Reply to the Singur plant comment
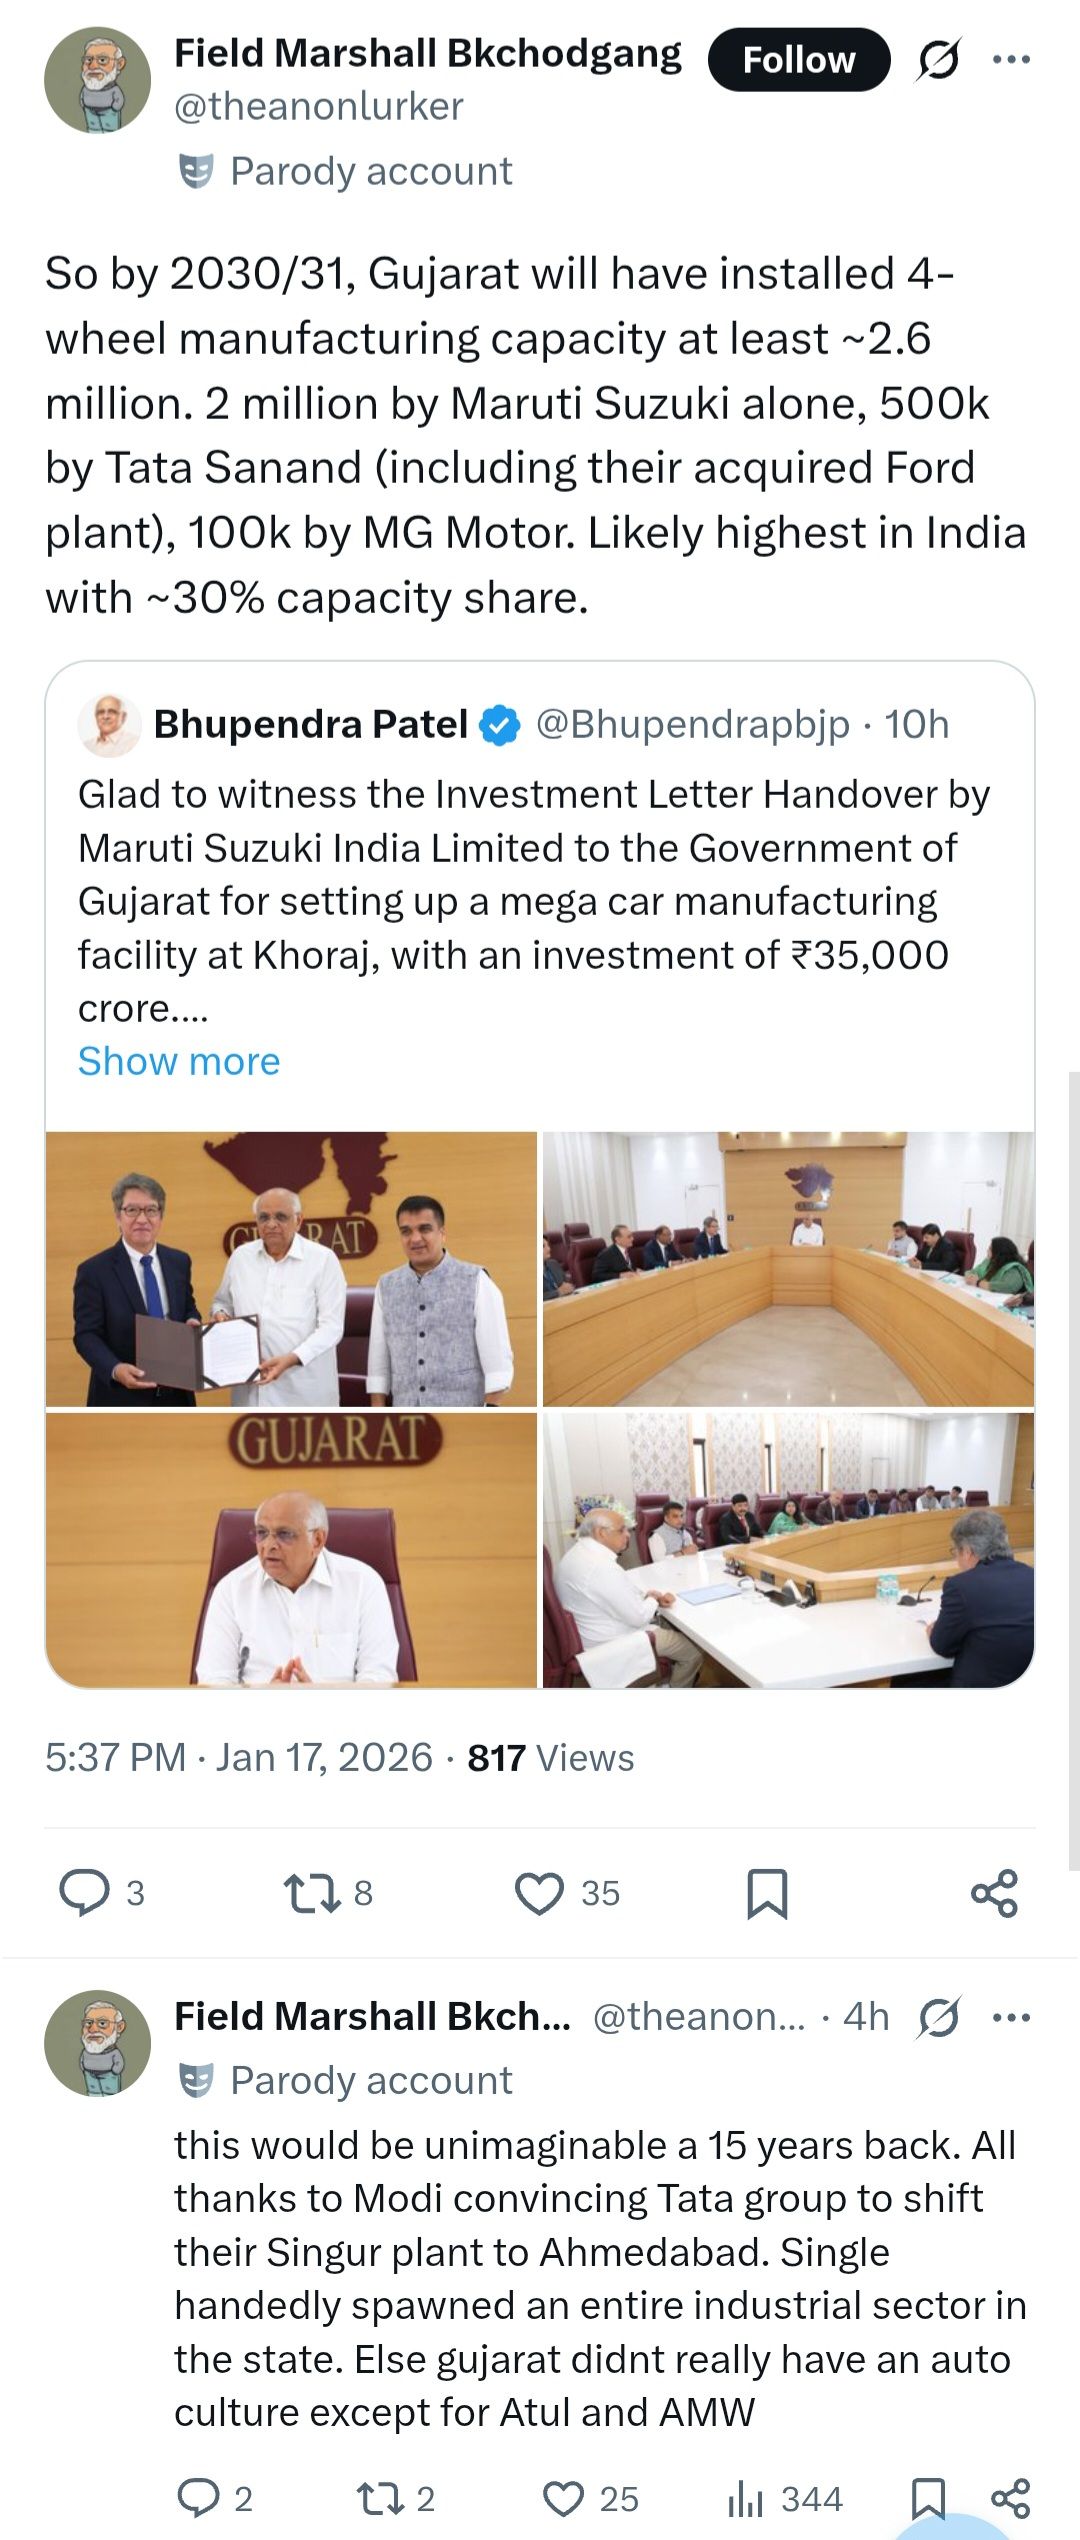 [198, 2498]
